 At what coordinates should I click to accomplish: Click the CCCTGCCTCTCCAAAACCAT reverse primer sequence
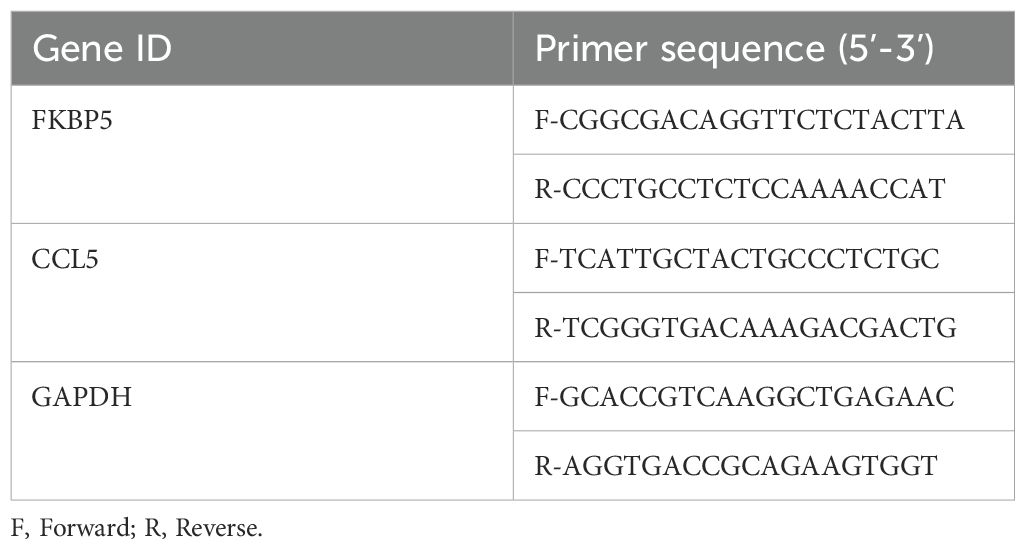pyautogui.click(x=740, y=189)
